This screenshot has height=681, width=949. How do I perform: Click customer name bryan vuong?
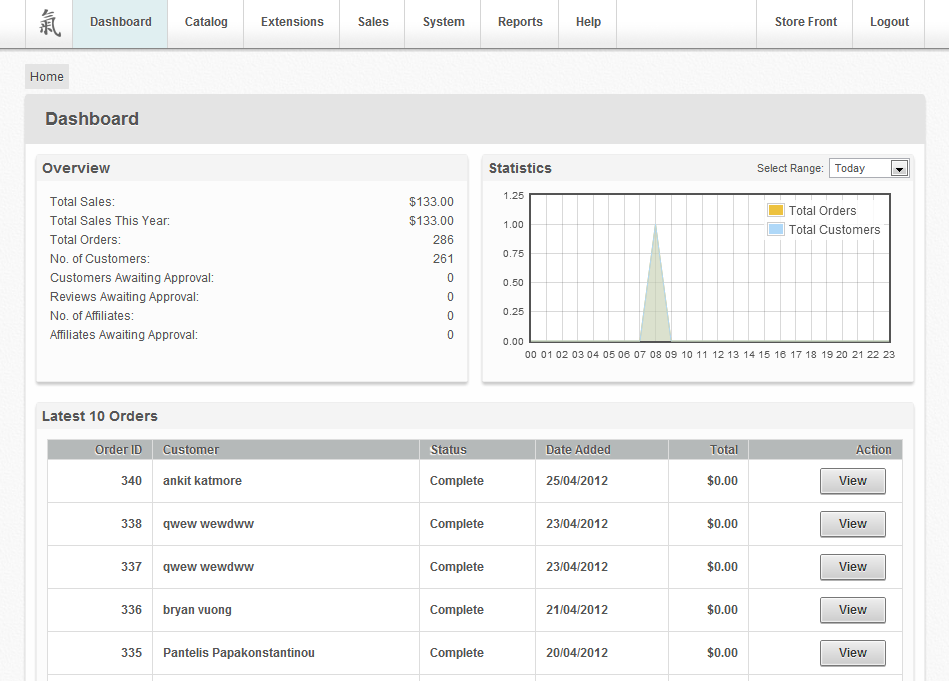[x=197, y=610]
